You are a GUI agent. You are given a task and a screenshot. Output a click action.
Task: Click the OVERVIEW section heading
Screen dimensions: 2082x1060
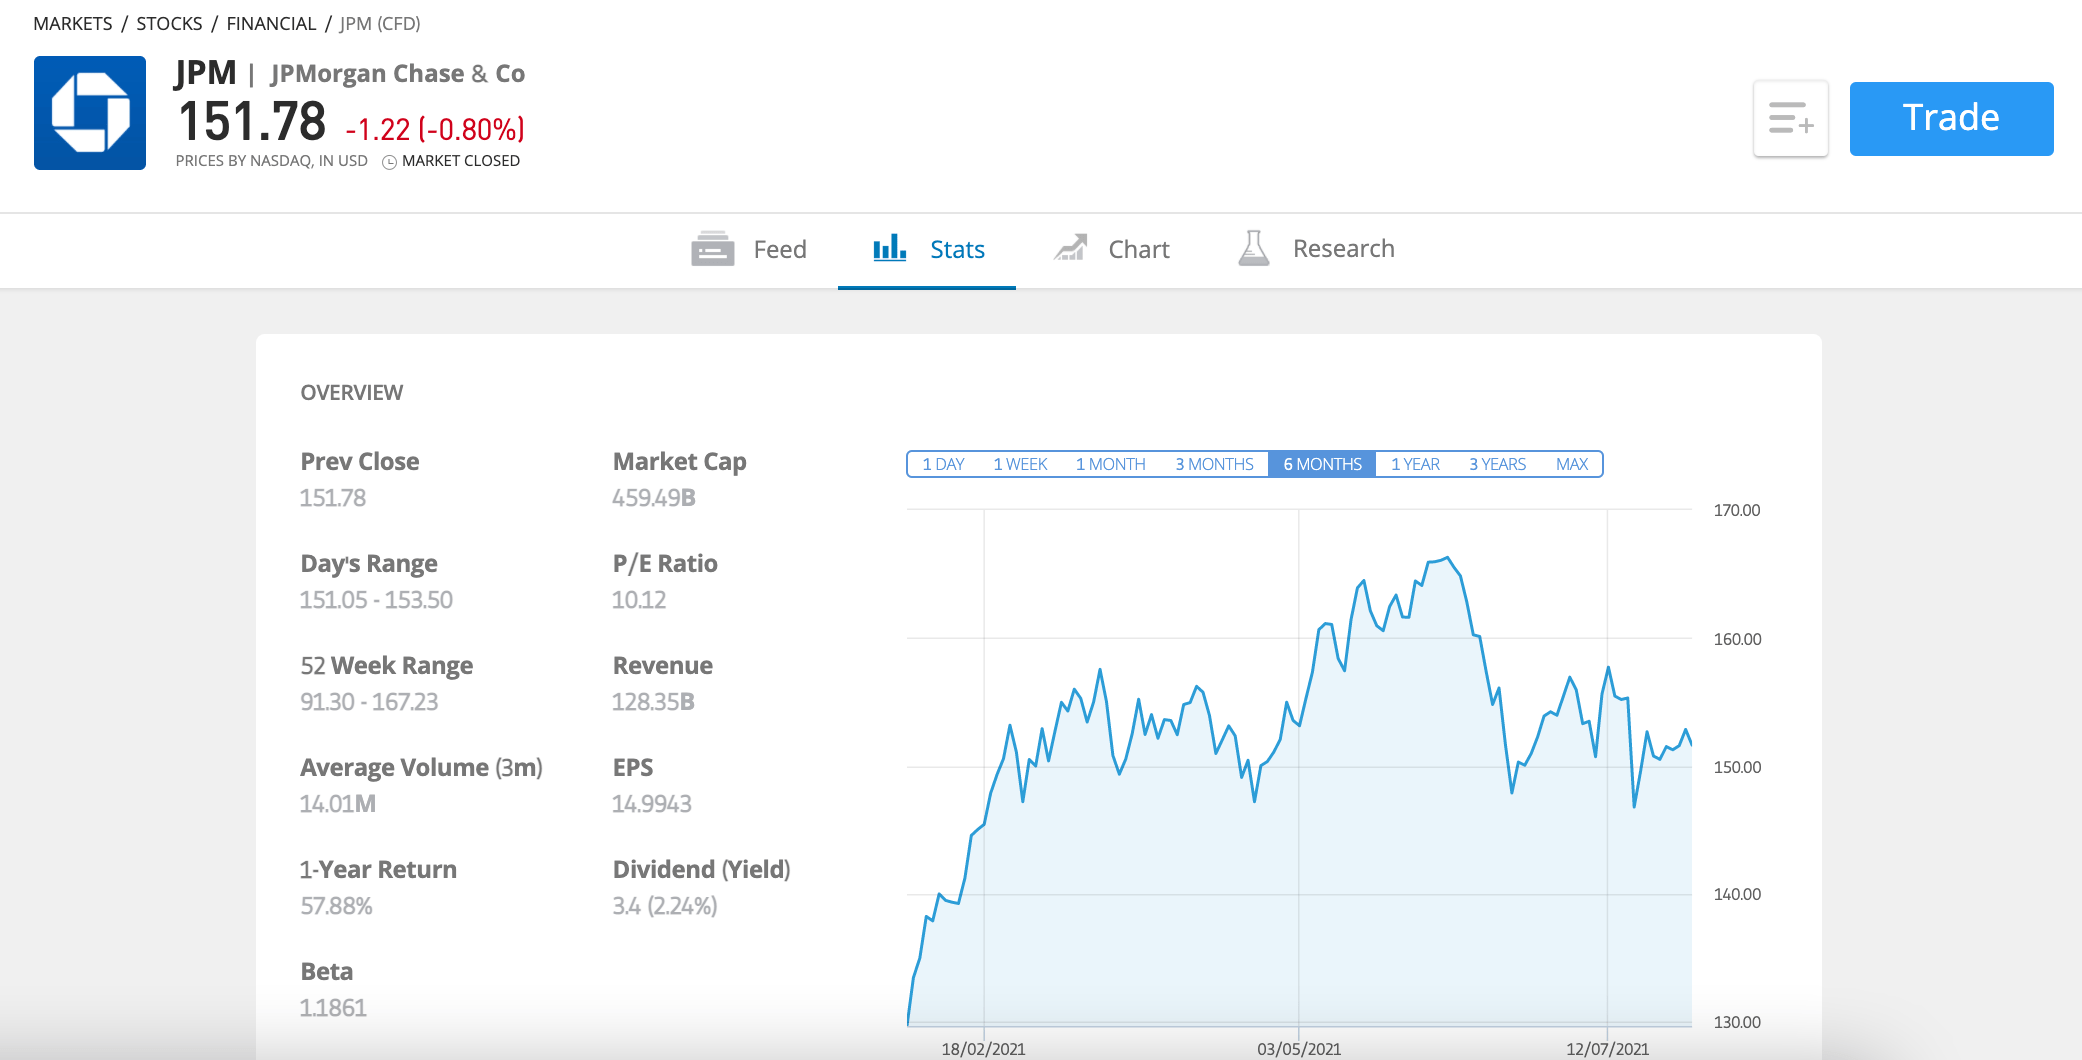click(x=352, y=393)
